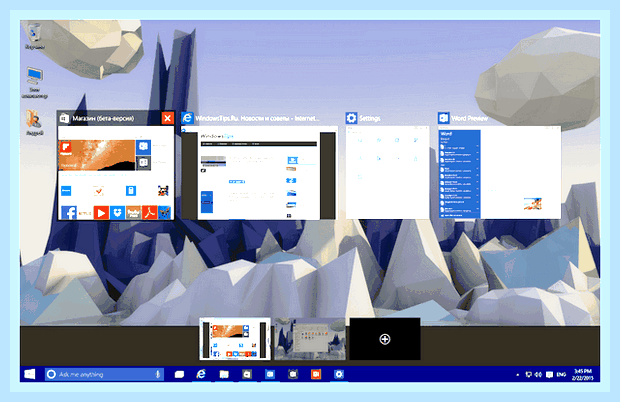Open the clock showing 3:45 PM
Viewport: 620px width, 402px height.
click(x=582, y=374)
